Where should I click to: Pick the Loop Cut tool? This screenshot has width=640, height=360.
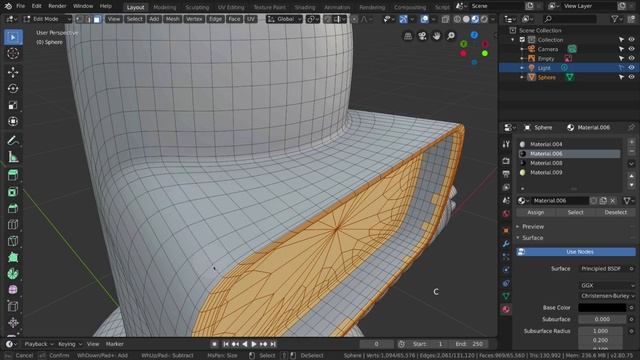pyautogui.click(x=13, y=224)
